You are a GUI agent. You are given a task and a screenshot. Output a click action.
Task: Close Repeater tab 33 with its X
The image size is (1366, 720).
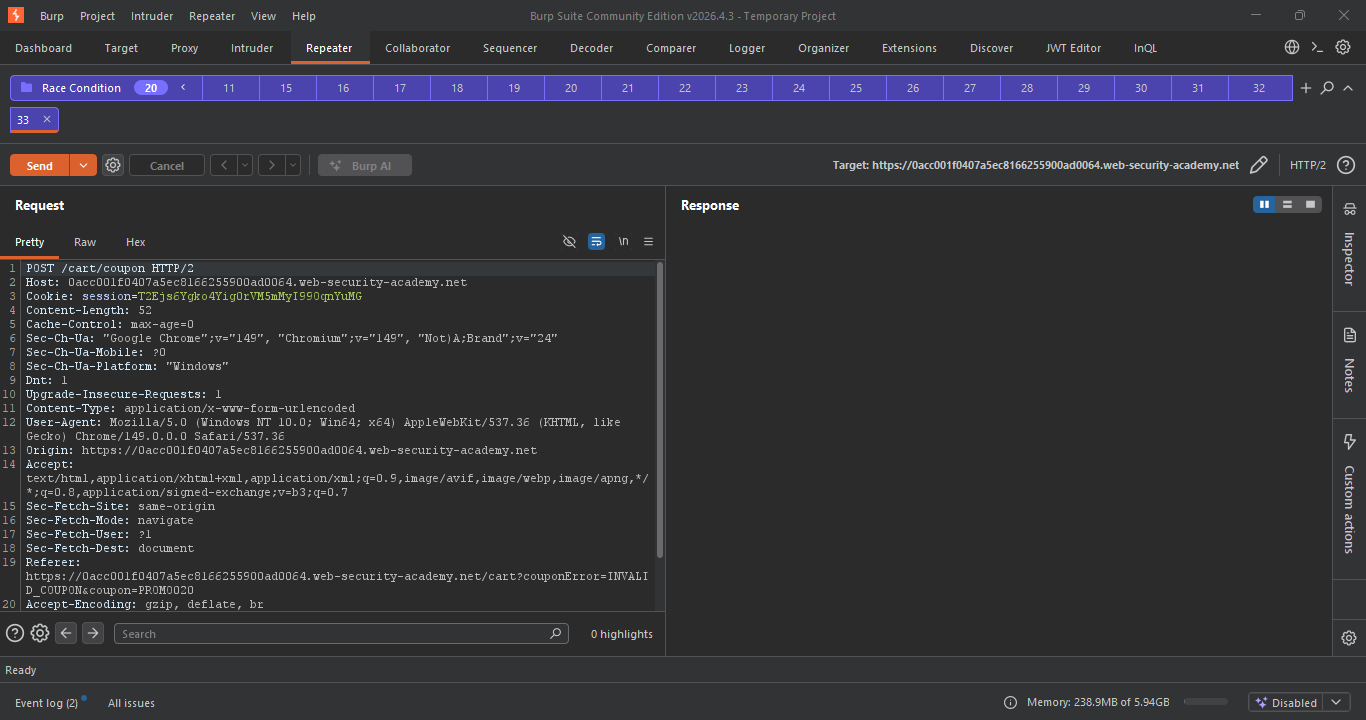(x=46, y=119)
